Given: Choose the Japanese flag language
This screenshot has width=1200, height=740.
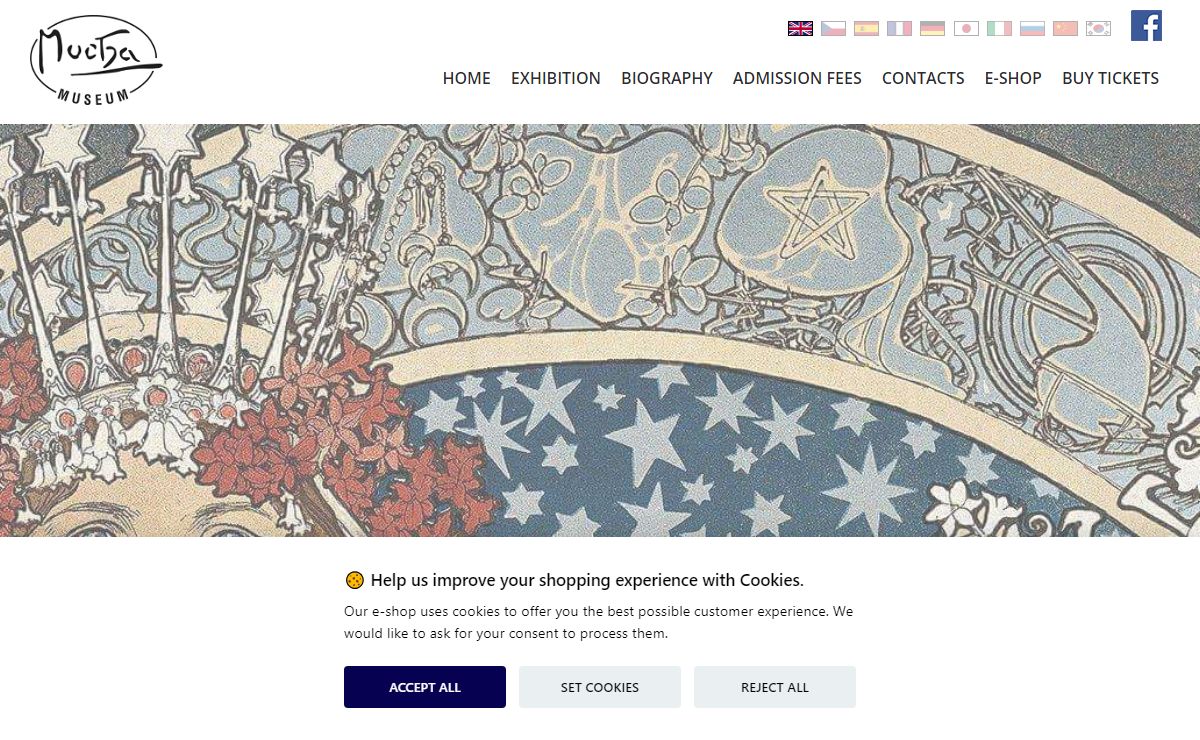Looking at the screenshot, I should click(x=966, y=28).
